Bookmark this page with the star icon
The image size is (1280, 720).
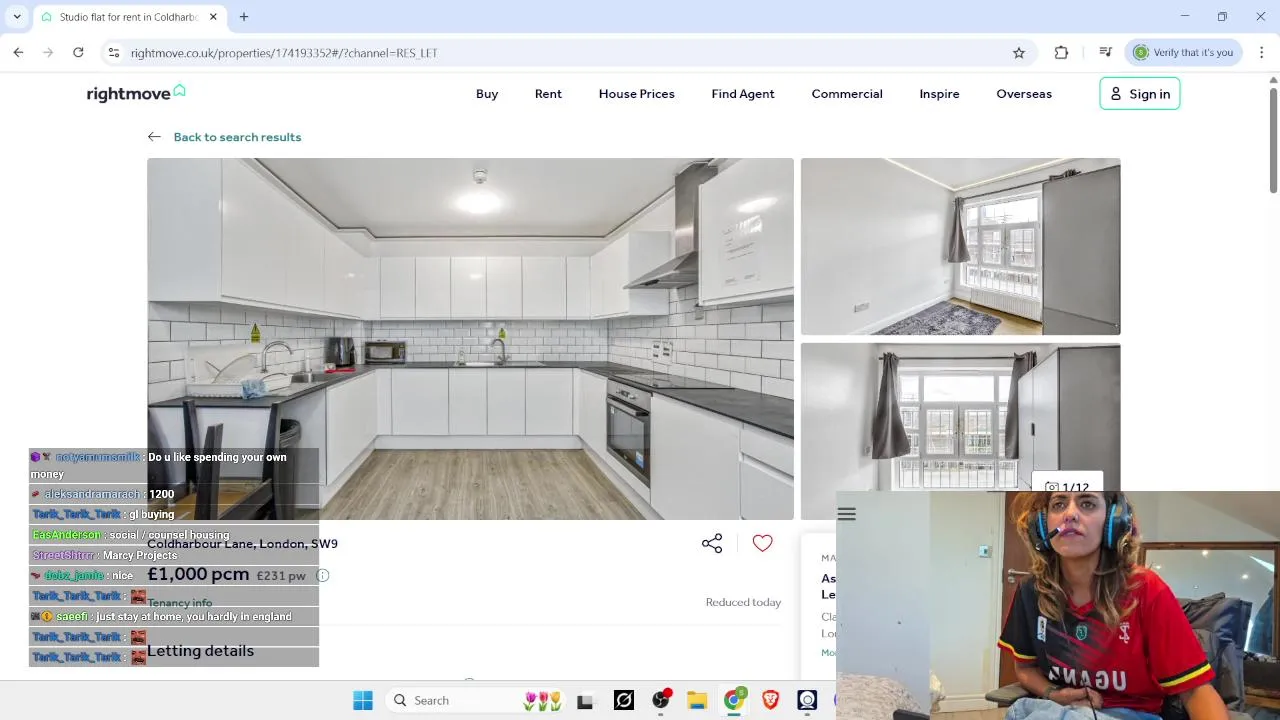[1019, 52]
